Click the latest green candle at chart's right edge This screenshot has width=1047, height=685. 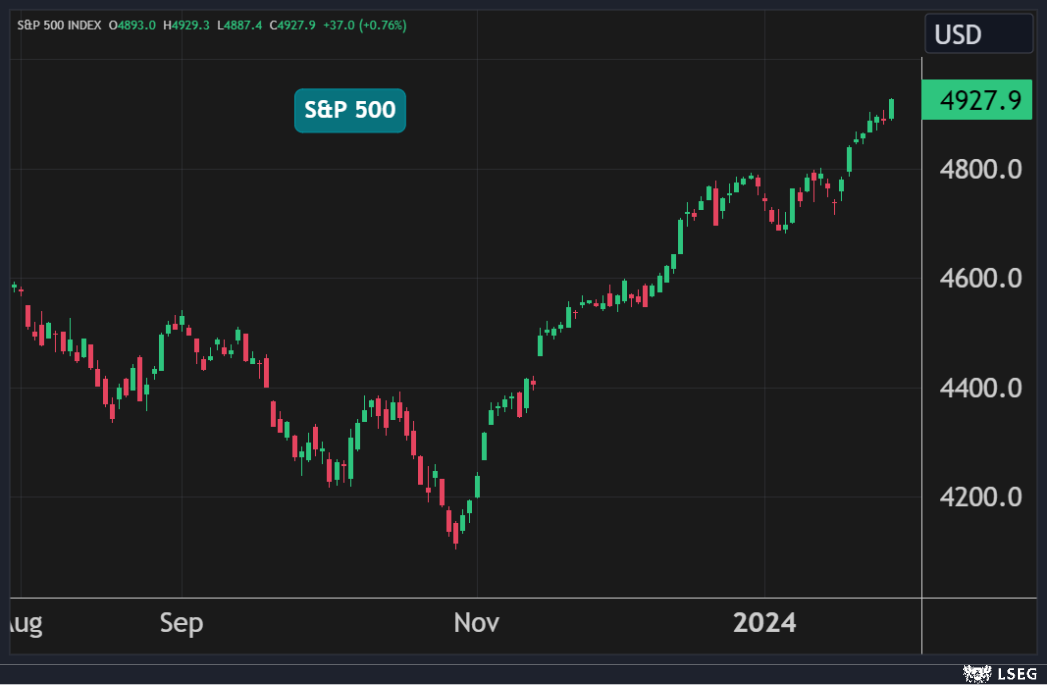(x=891, y=108)
